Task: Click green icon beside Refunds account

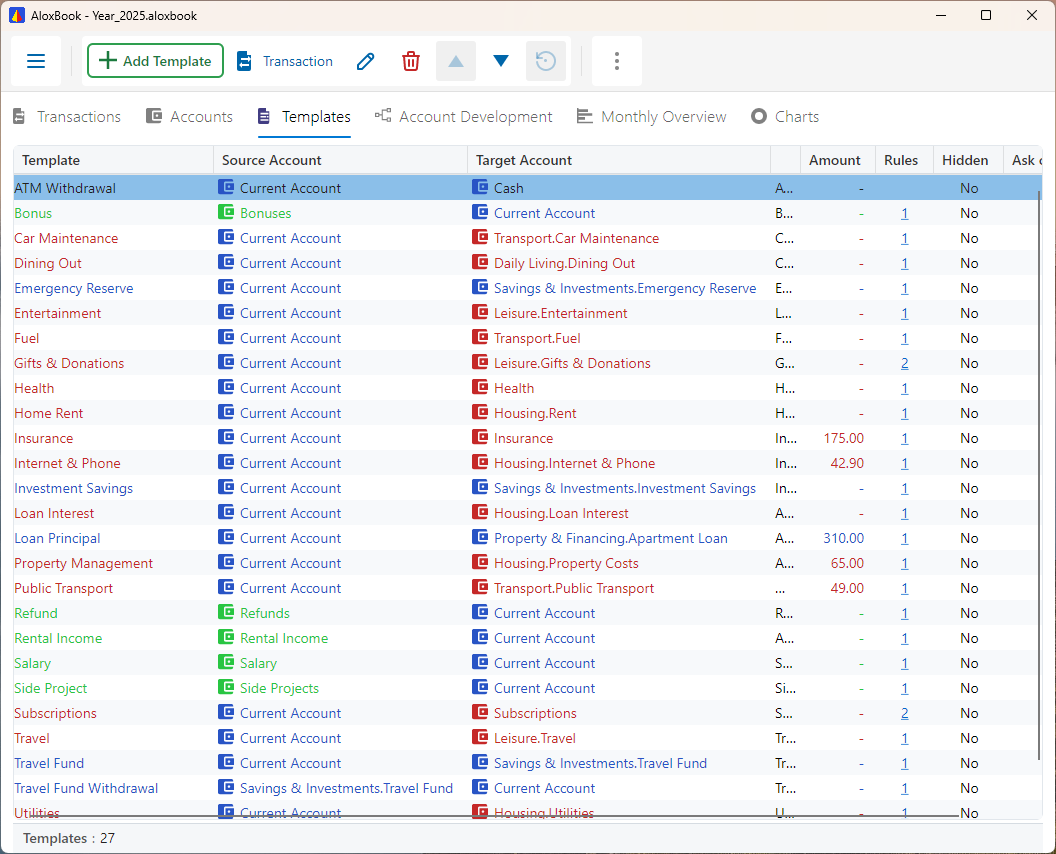Action: click(x=226, y=612)
